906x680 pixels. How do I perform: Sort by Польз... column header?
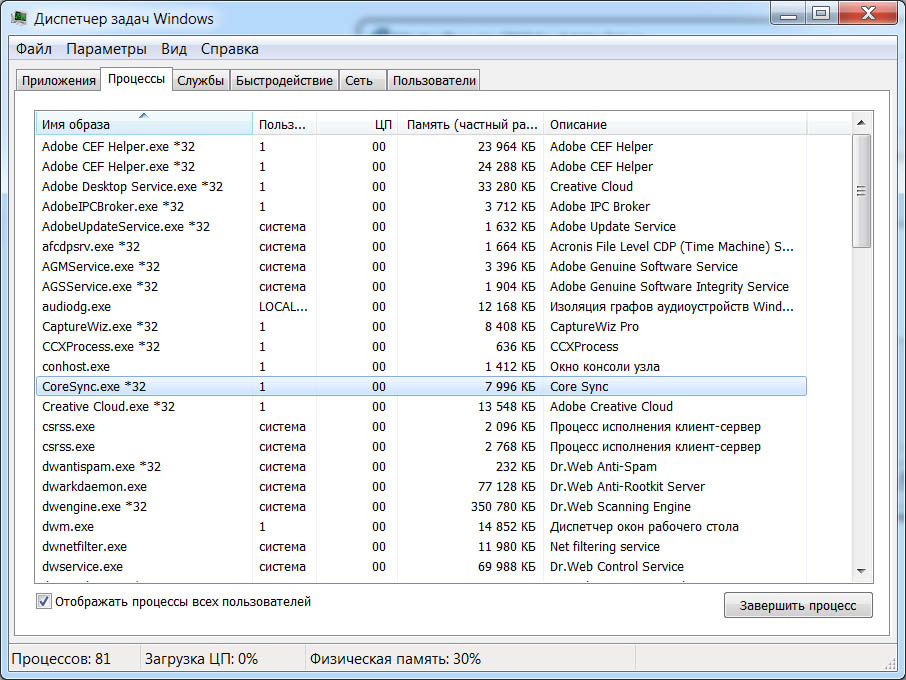pos(284,124)
